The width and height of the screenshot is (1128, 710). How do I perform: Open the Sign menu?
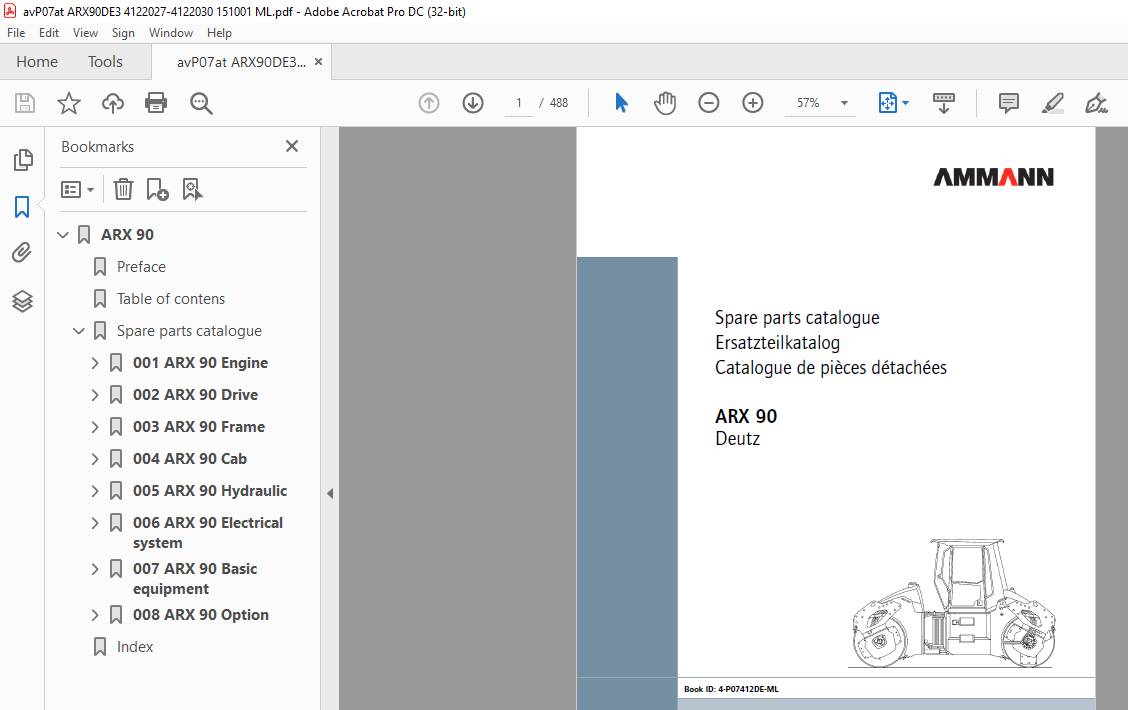(123, 32)
